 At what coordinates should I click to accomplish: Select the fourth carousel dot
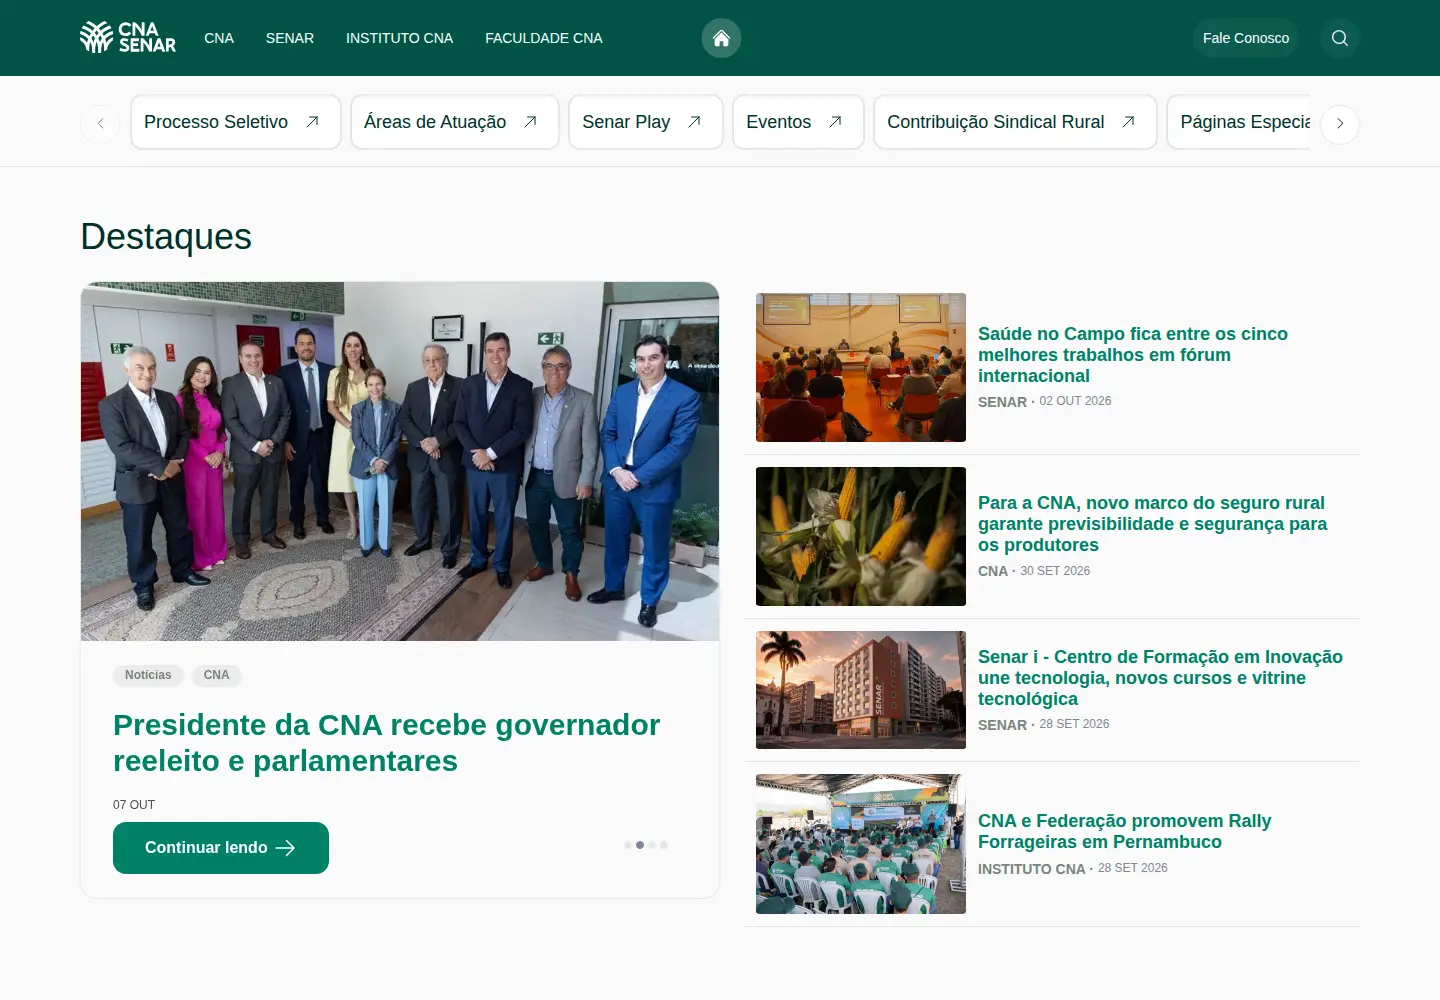click(664, 845)
